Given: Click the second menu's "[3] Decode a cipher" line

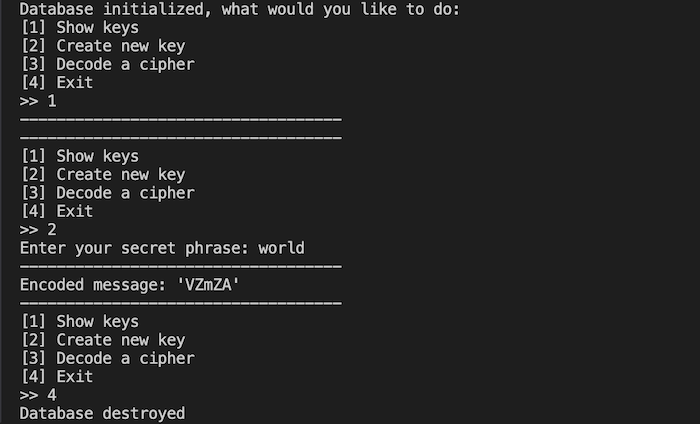Looking at the screenshot, I should click(x=107, y=193).
